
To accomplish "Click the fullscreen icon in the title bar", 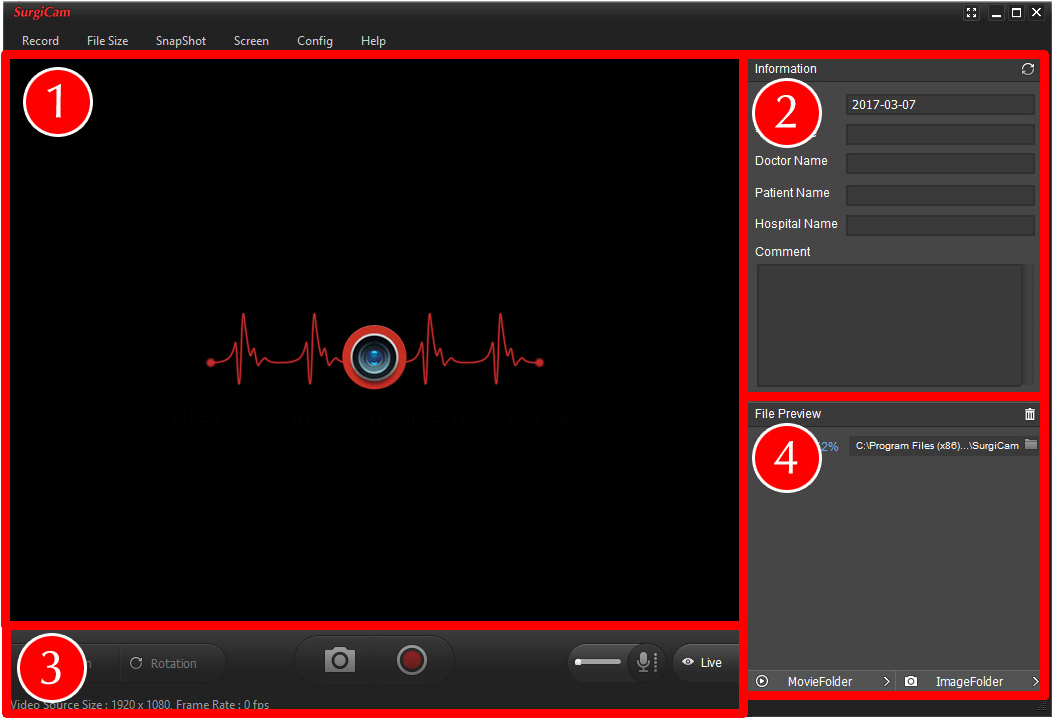I will coord(971,13).
